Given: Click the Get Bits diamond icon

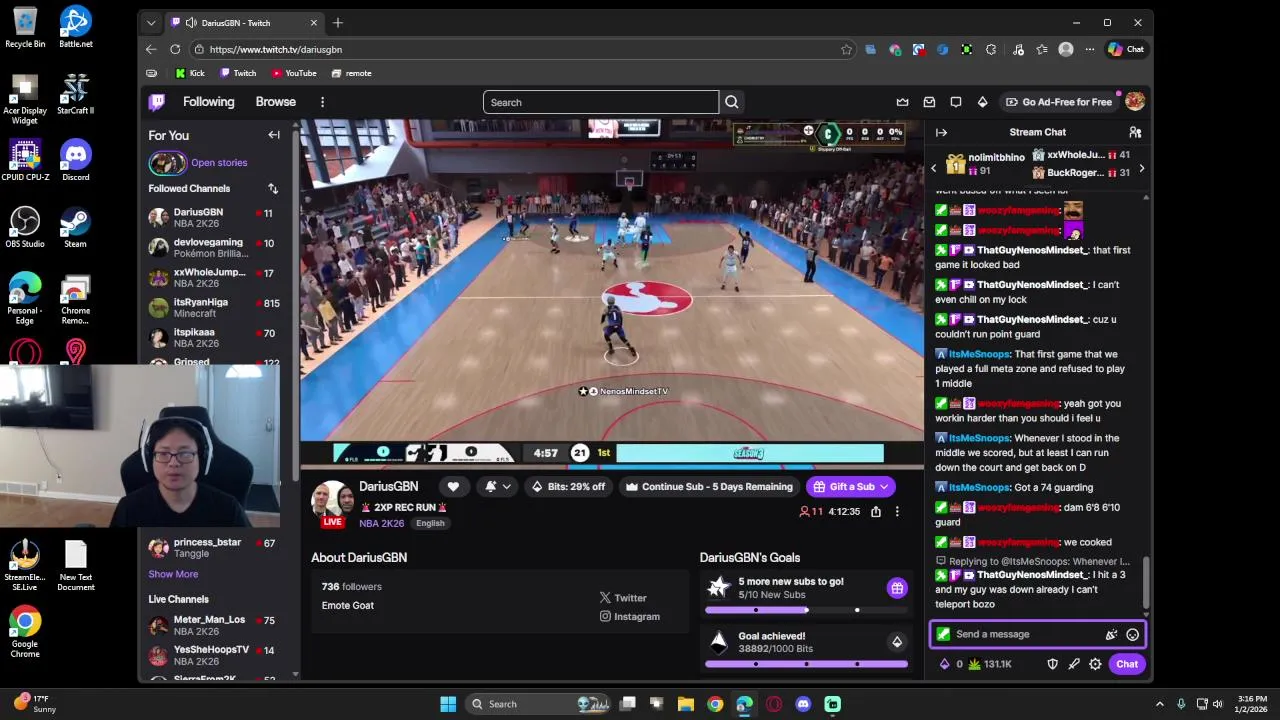Looking at the screenshot, I should (982, 102).
